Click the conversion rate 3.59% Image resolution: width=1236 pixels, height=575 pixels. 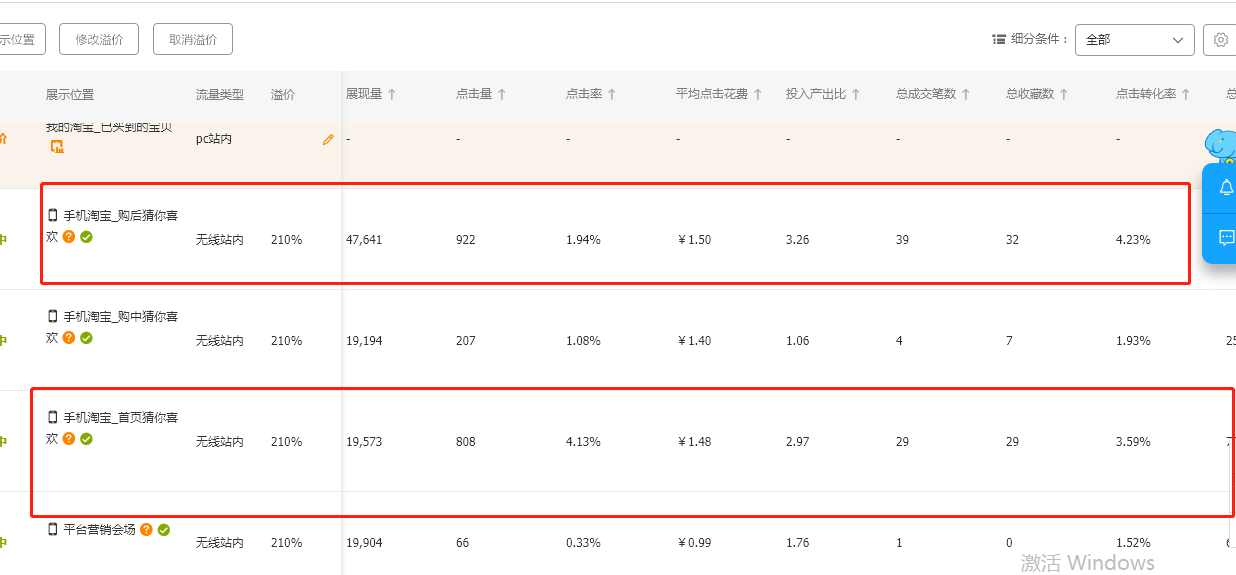pos(1133,442)
